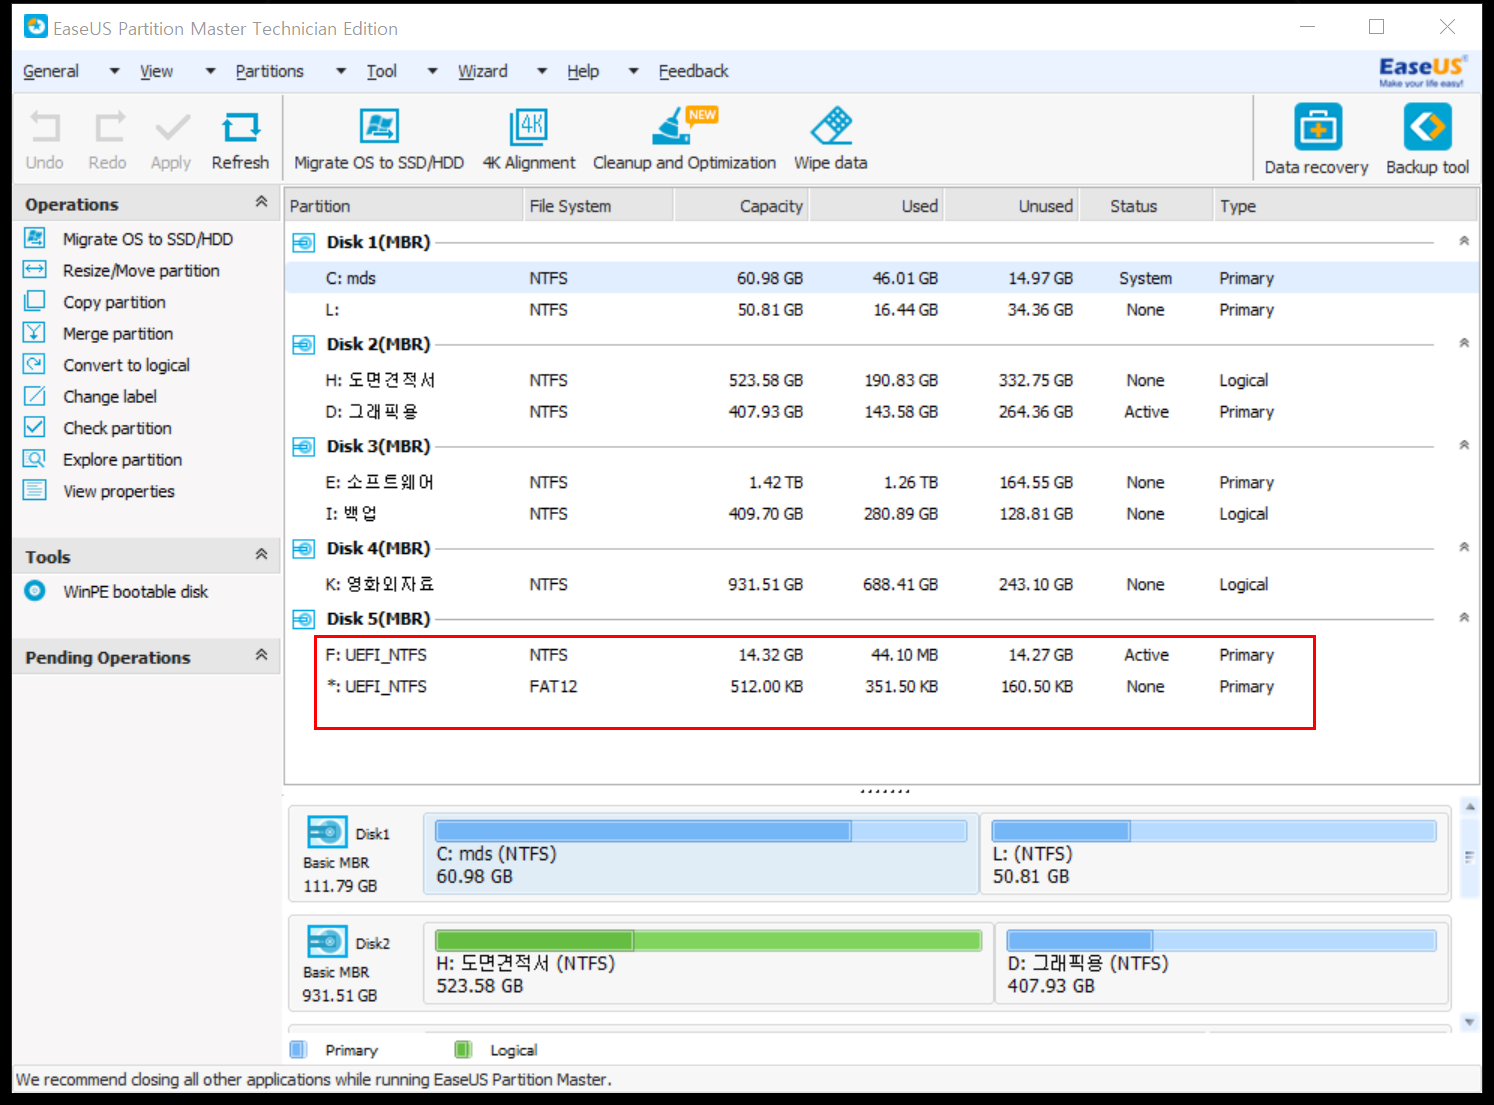Screen dimensions: 1494x1105
Task: Sort by the File System column header
Action: [598, 206]
